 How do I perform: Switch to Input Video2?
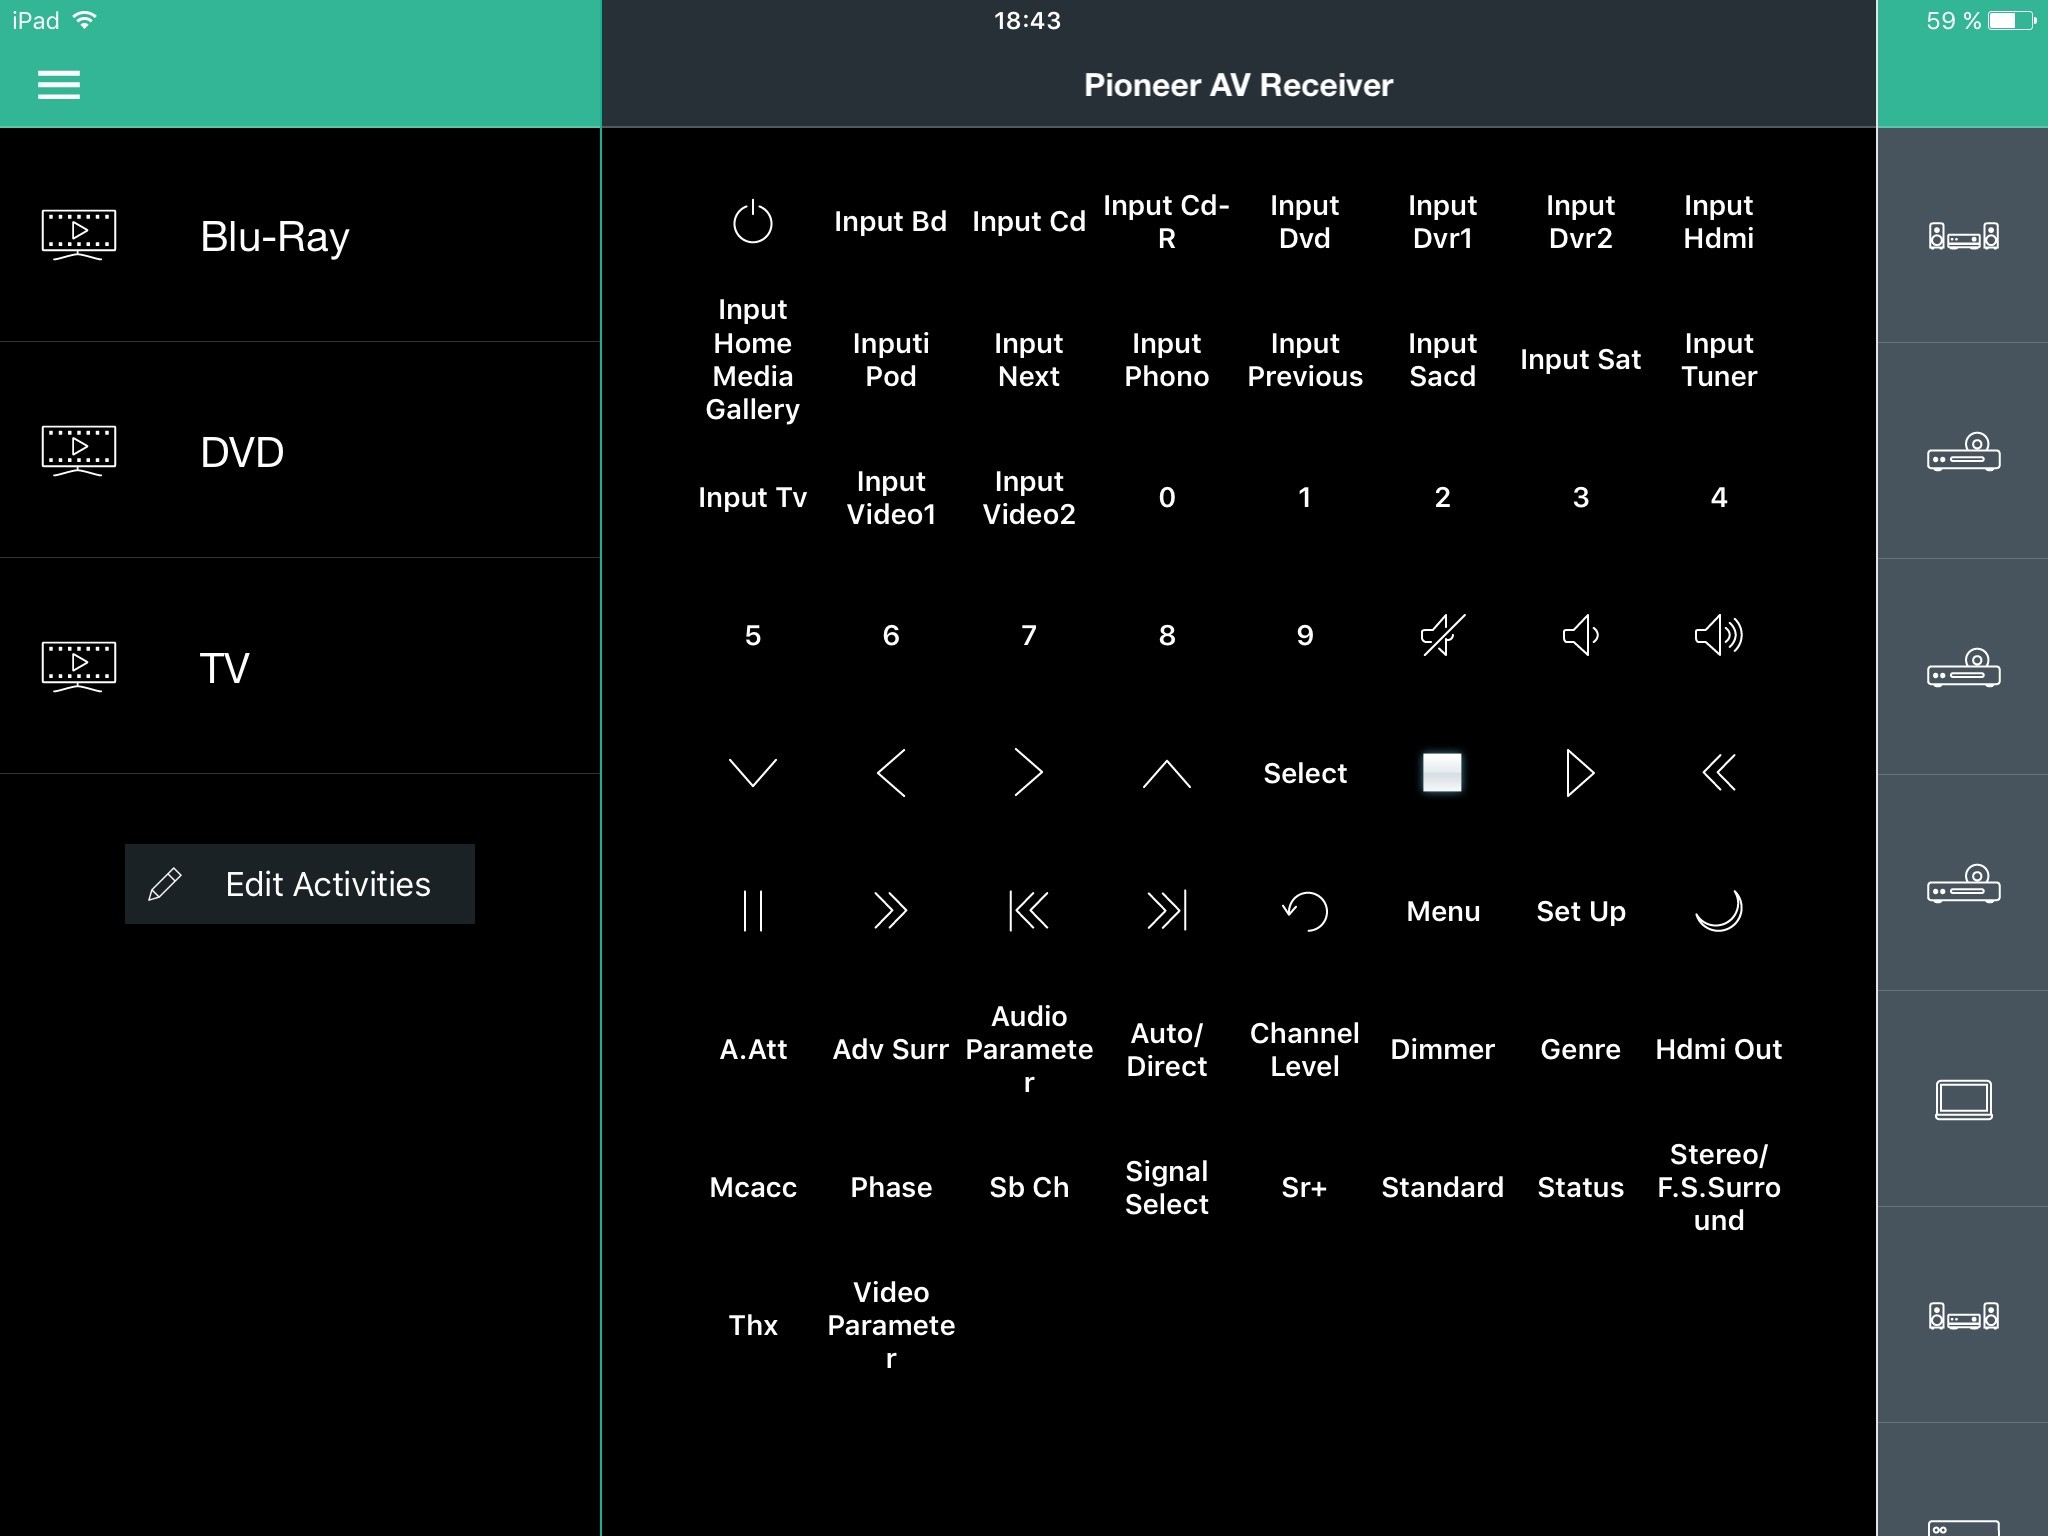(x=1029, y=497)
